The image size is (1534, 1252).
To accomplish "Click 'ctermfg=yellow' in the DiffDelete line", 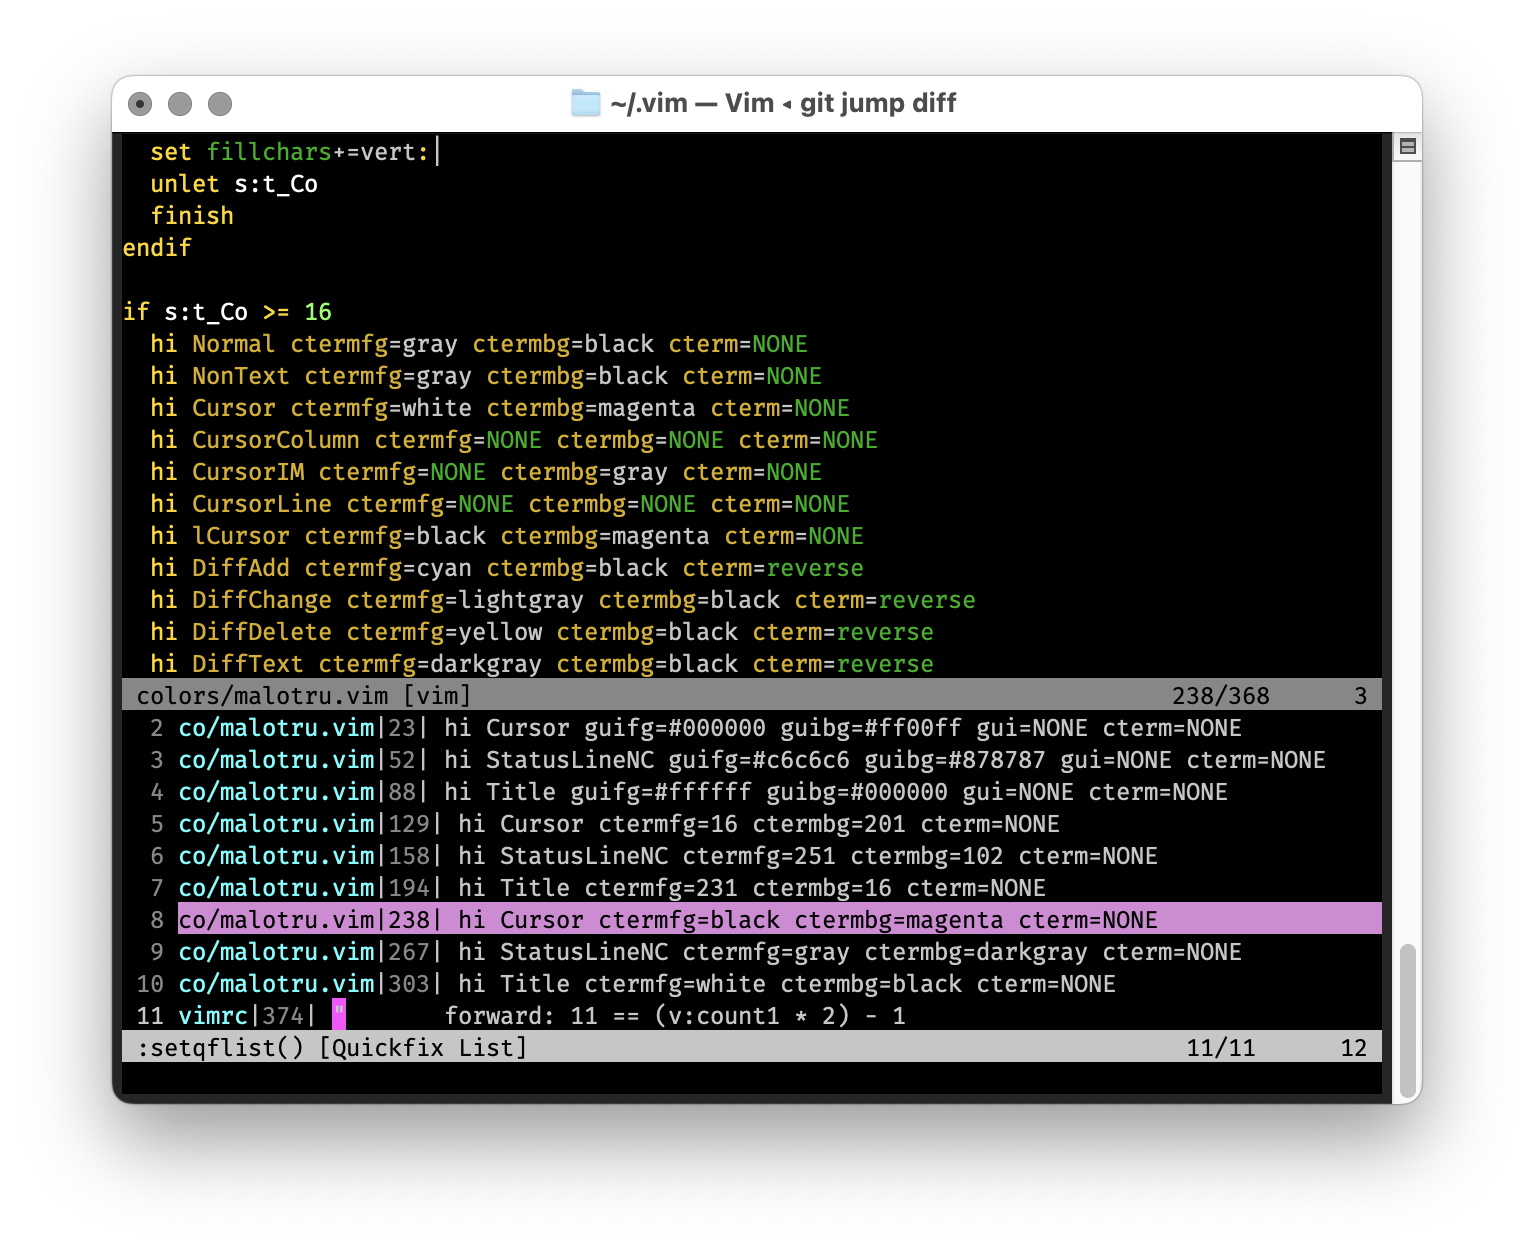I will (444, 632).
